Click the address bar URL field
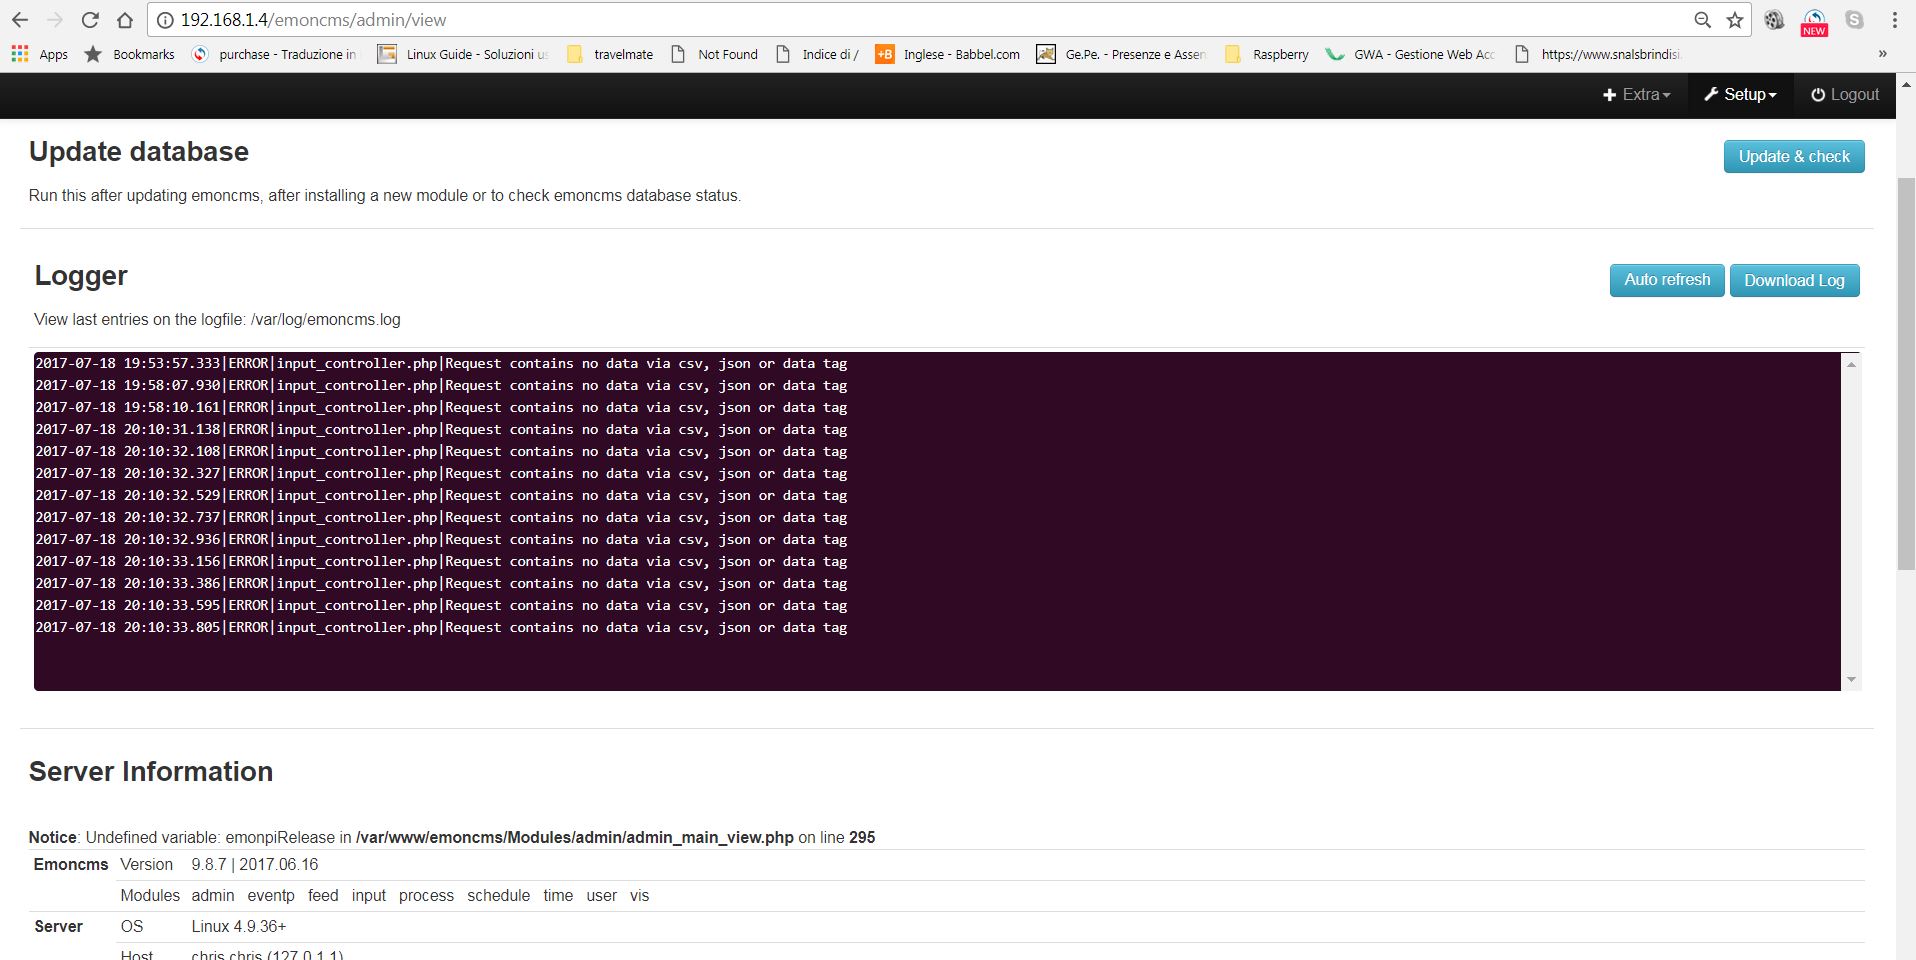Screen dimensions: 1916x960 click(900, 20)
